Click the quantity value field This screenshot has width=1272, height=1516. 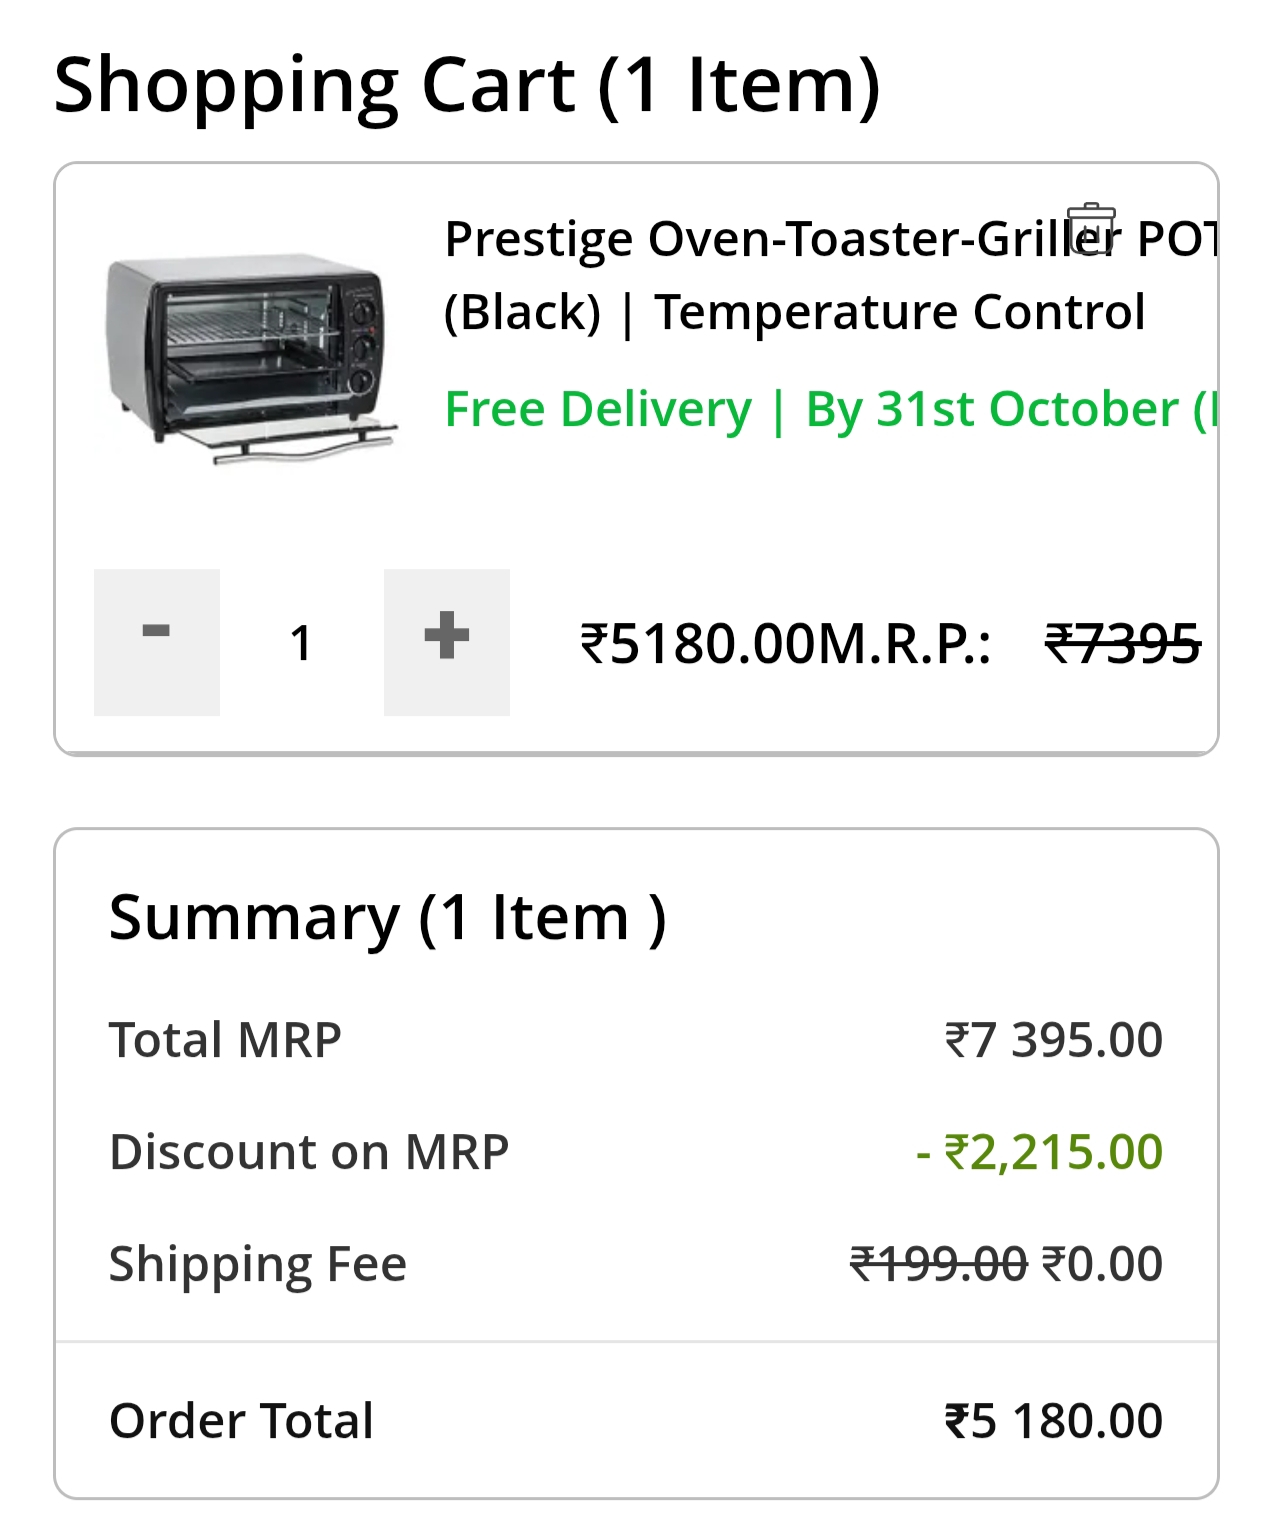tap(301, 643)
